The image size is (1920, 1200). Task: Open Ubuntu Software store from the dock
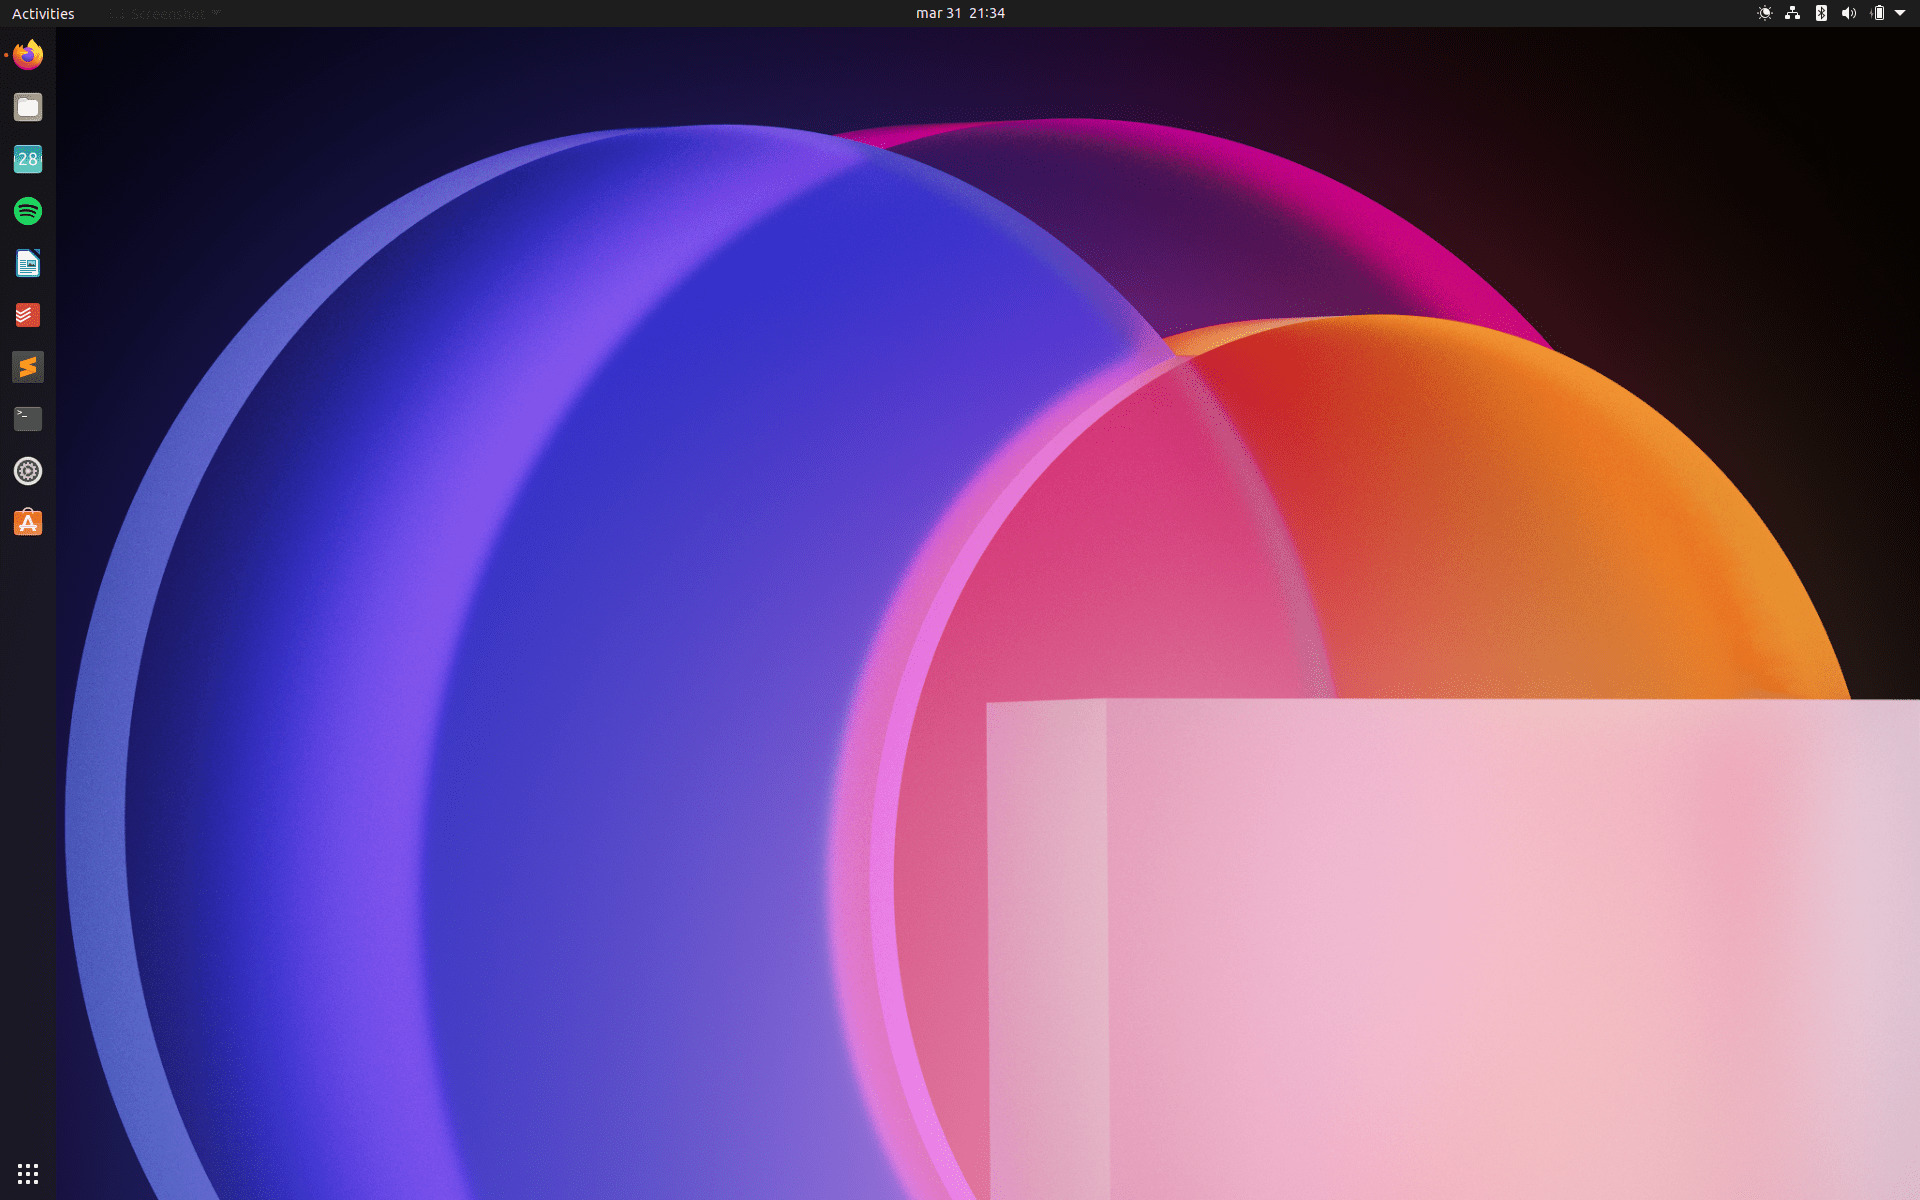point(28,523)
